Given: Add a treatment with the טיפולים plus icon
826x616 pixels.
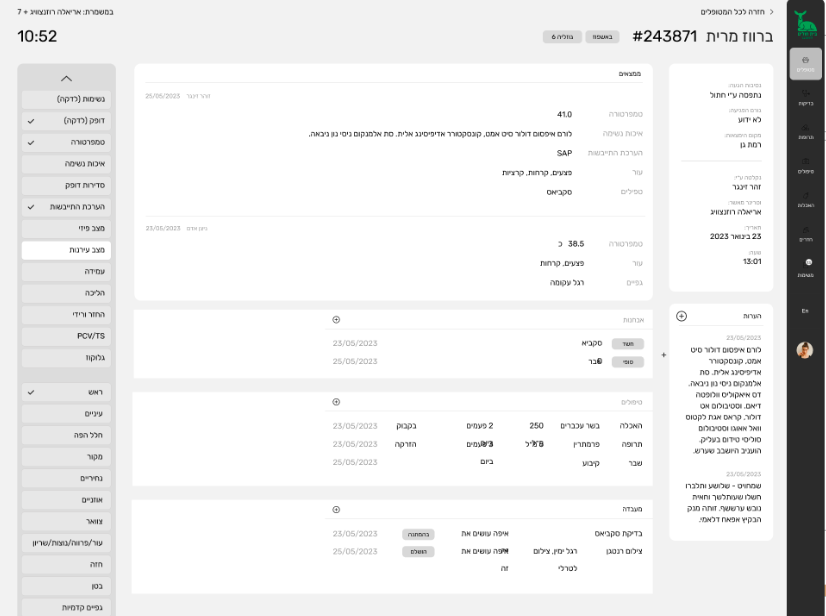Looking at the screenshot, I should point(336,402).
